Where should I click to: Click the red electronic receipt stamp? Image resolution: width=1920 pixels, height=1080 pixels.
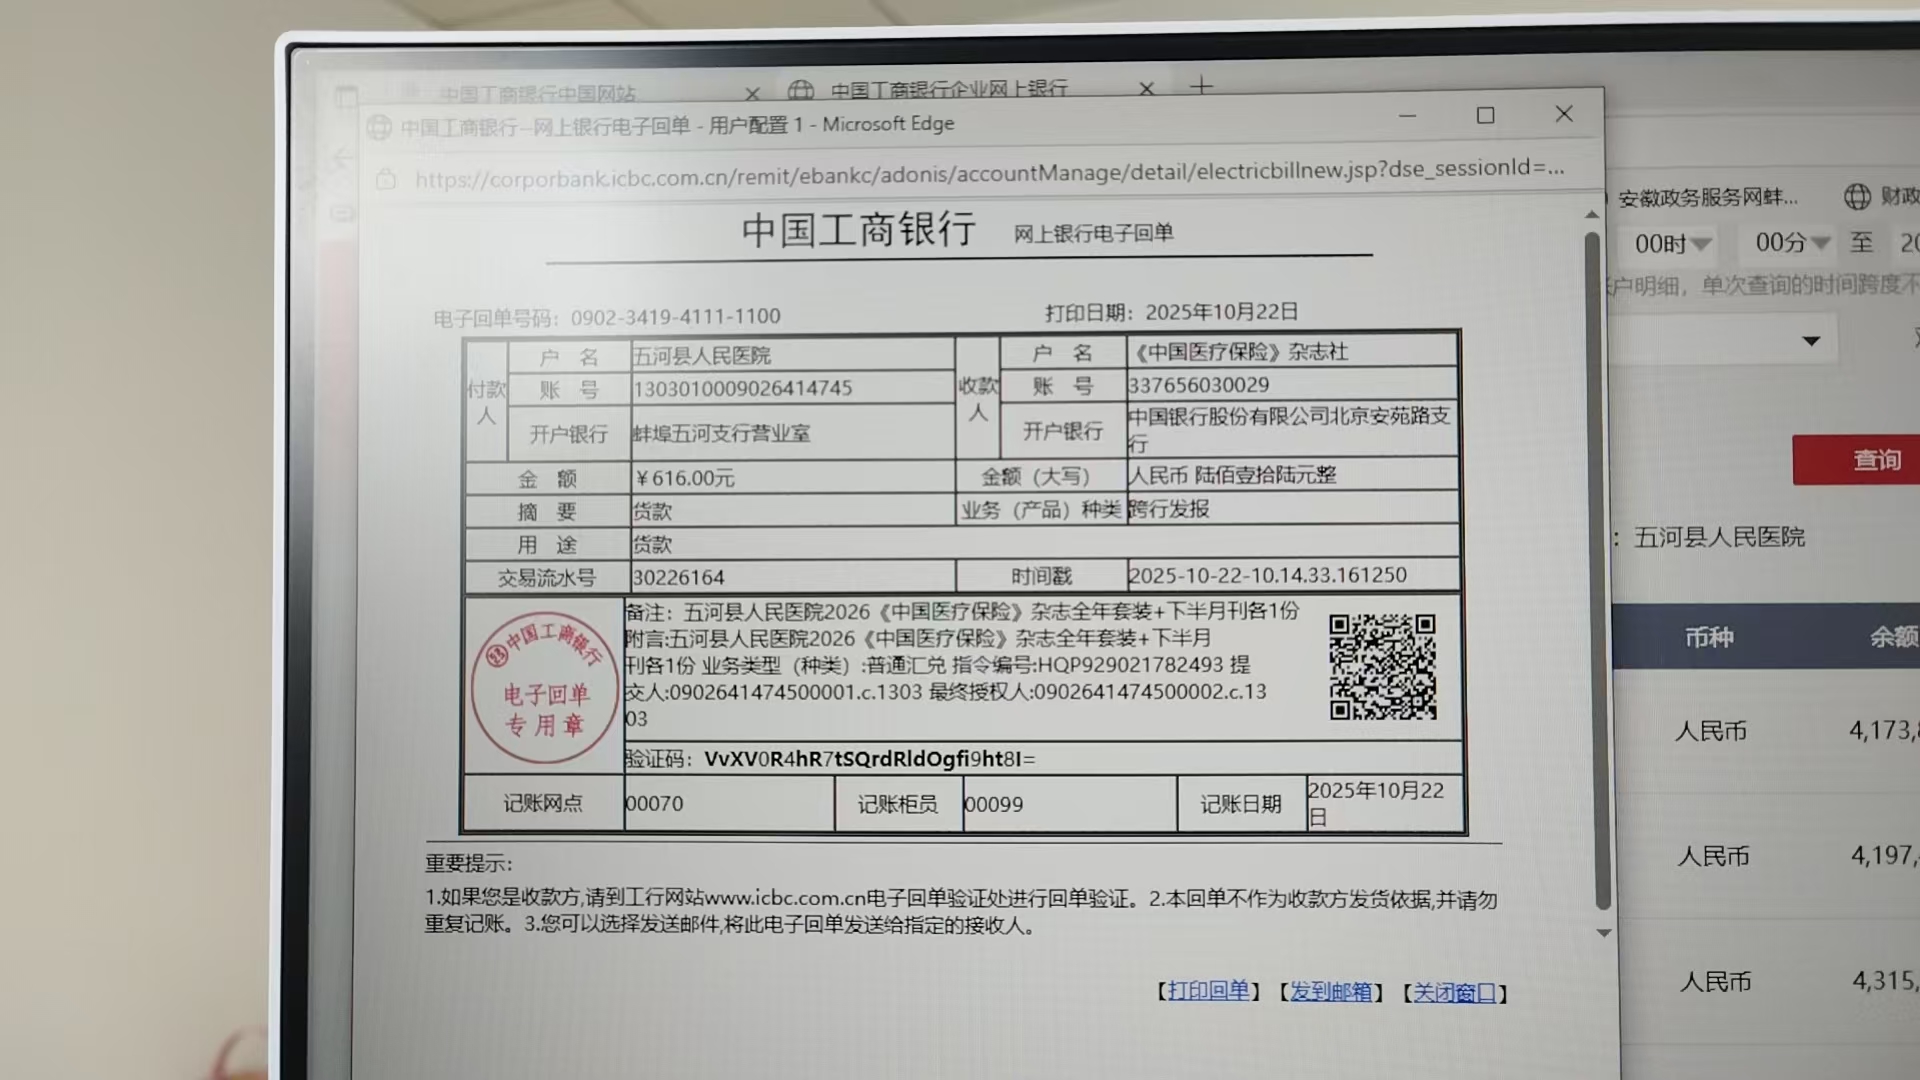[x=545, y=686]
